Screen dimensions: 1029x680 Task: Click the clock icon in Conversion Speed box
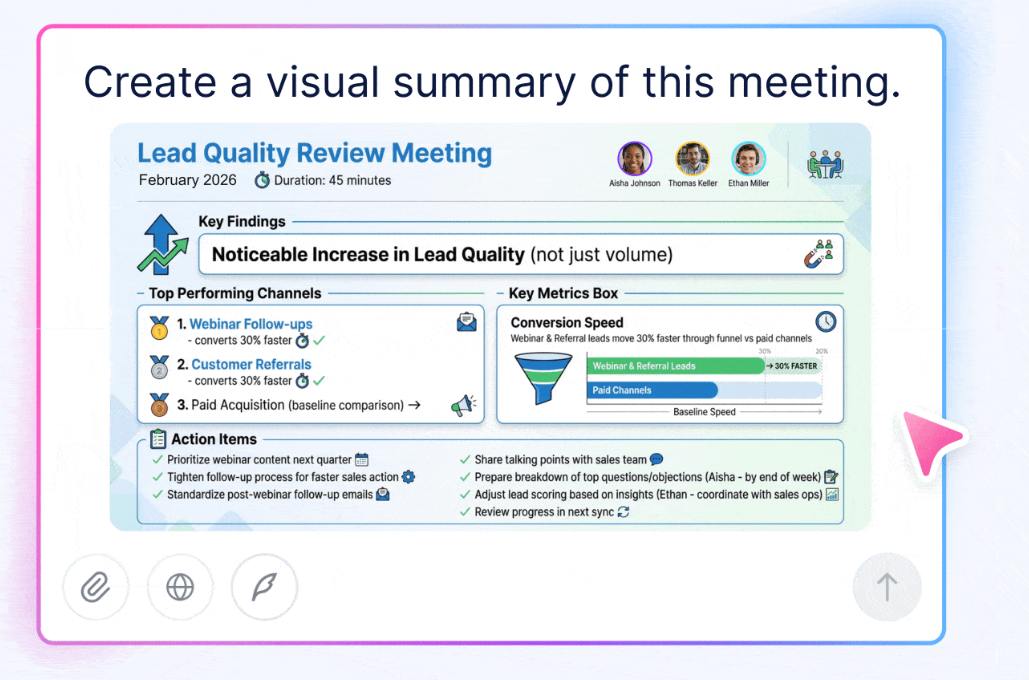[826, 321]
